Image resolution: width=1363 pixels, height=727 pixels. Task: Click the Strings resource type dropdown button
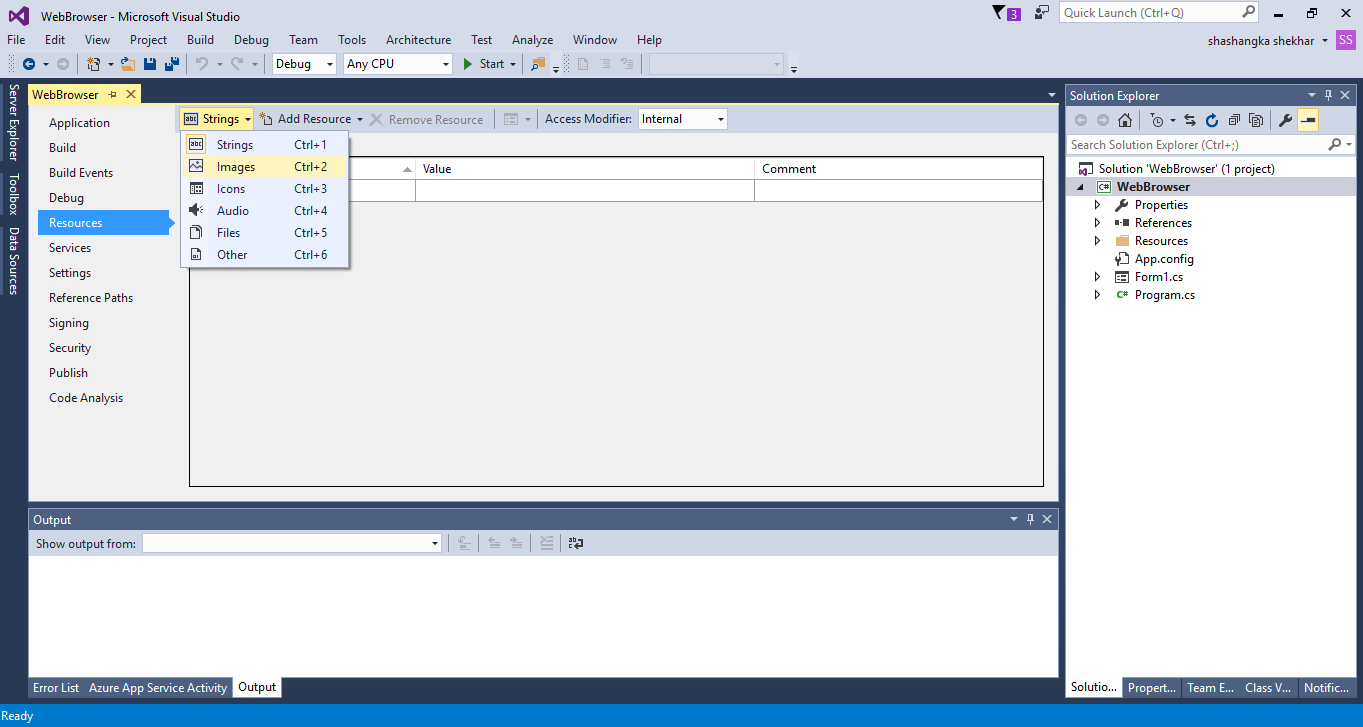217,119
